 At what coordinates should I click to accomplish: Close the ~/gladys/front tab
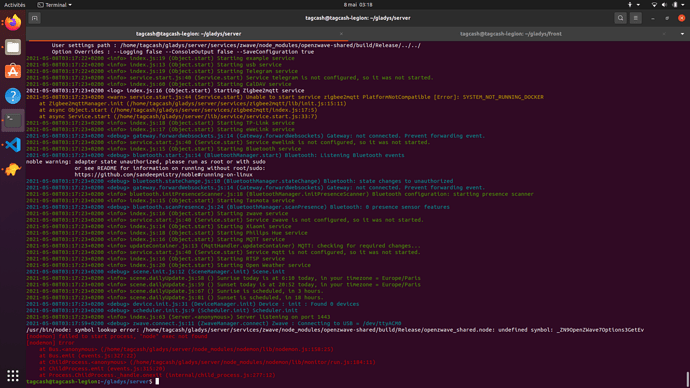tap(664, 34)
